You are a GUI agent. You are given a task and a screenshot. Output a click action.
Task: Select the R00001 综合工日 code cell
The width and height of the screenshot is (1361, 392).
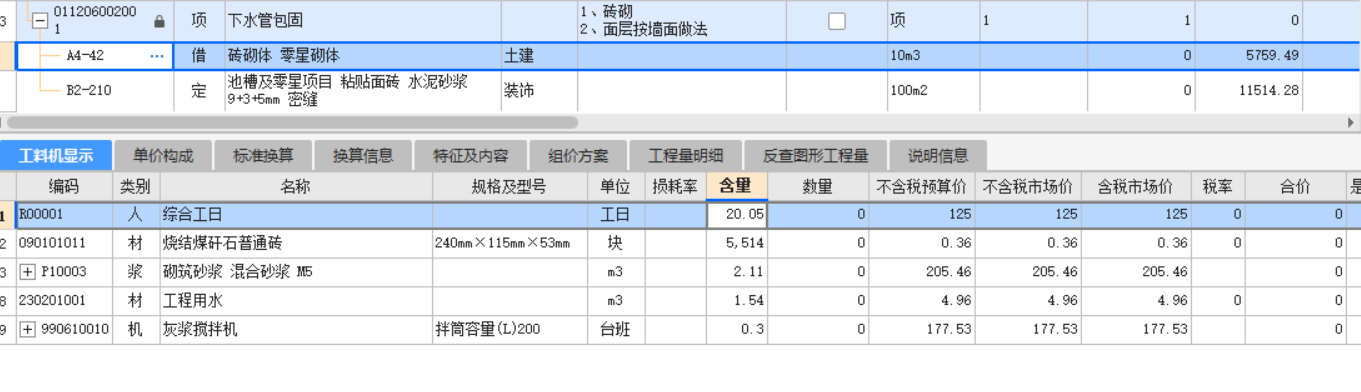pyautogui.click(x=64, y=214)
